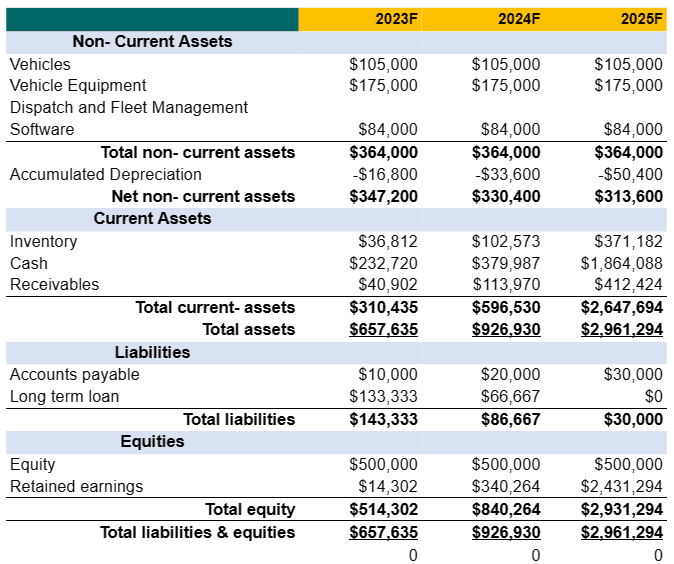Select Total current- assets value $2,647,694
The width and height of the screenshot is (674, 564).
click(x=622, y=308)
